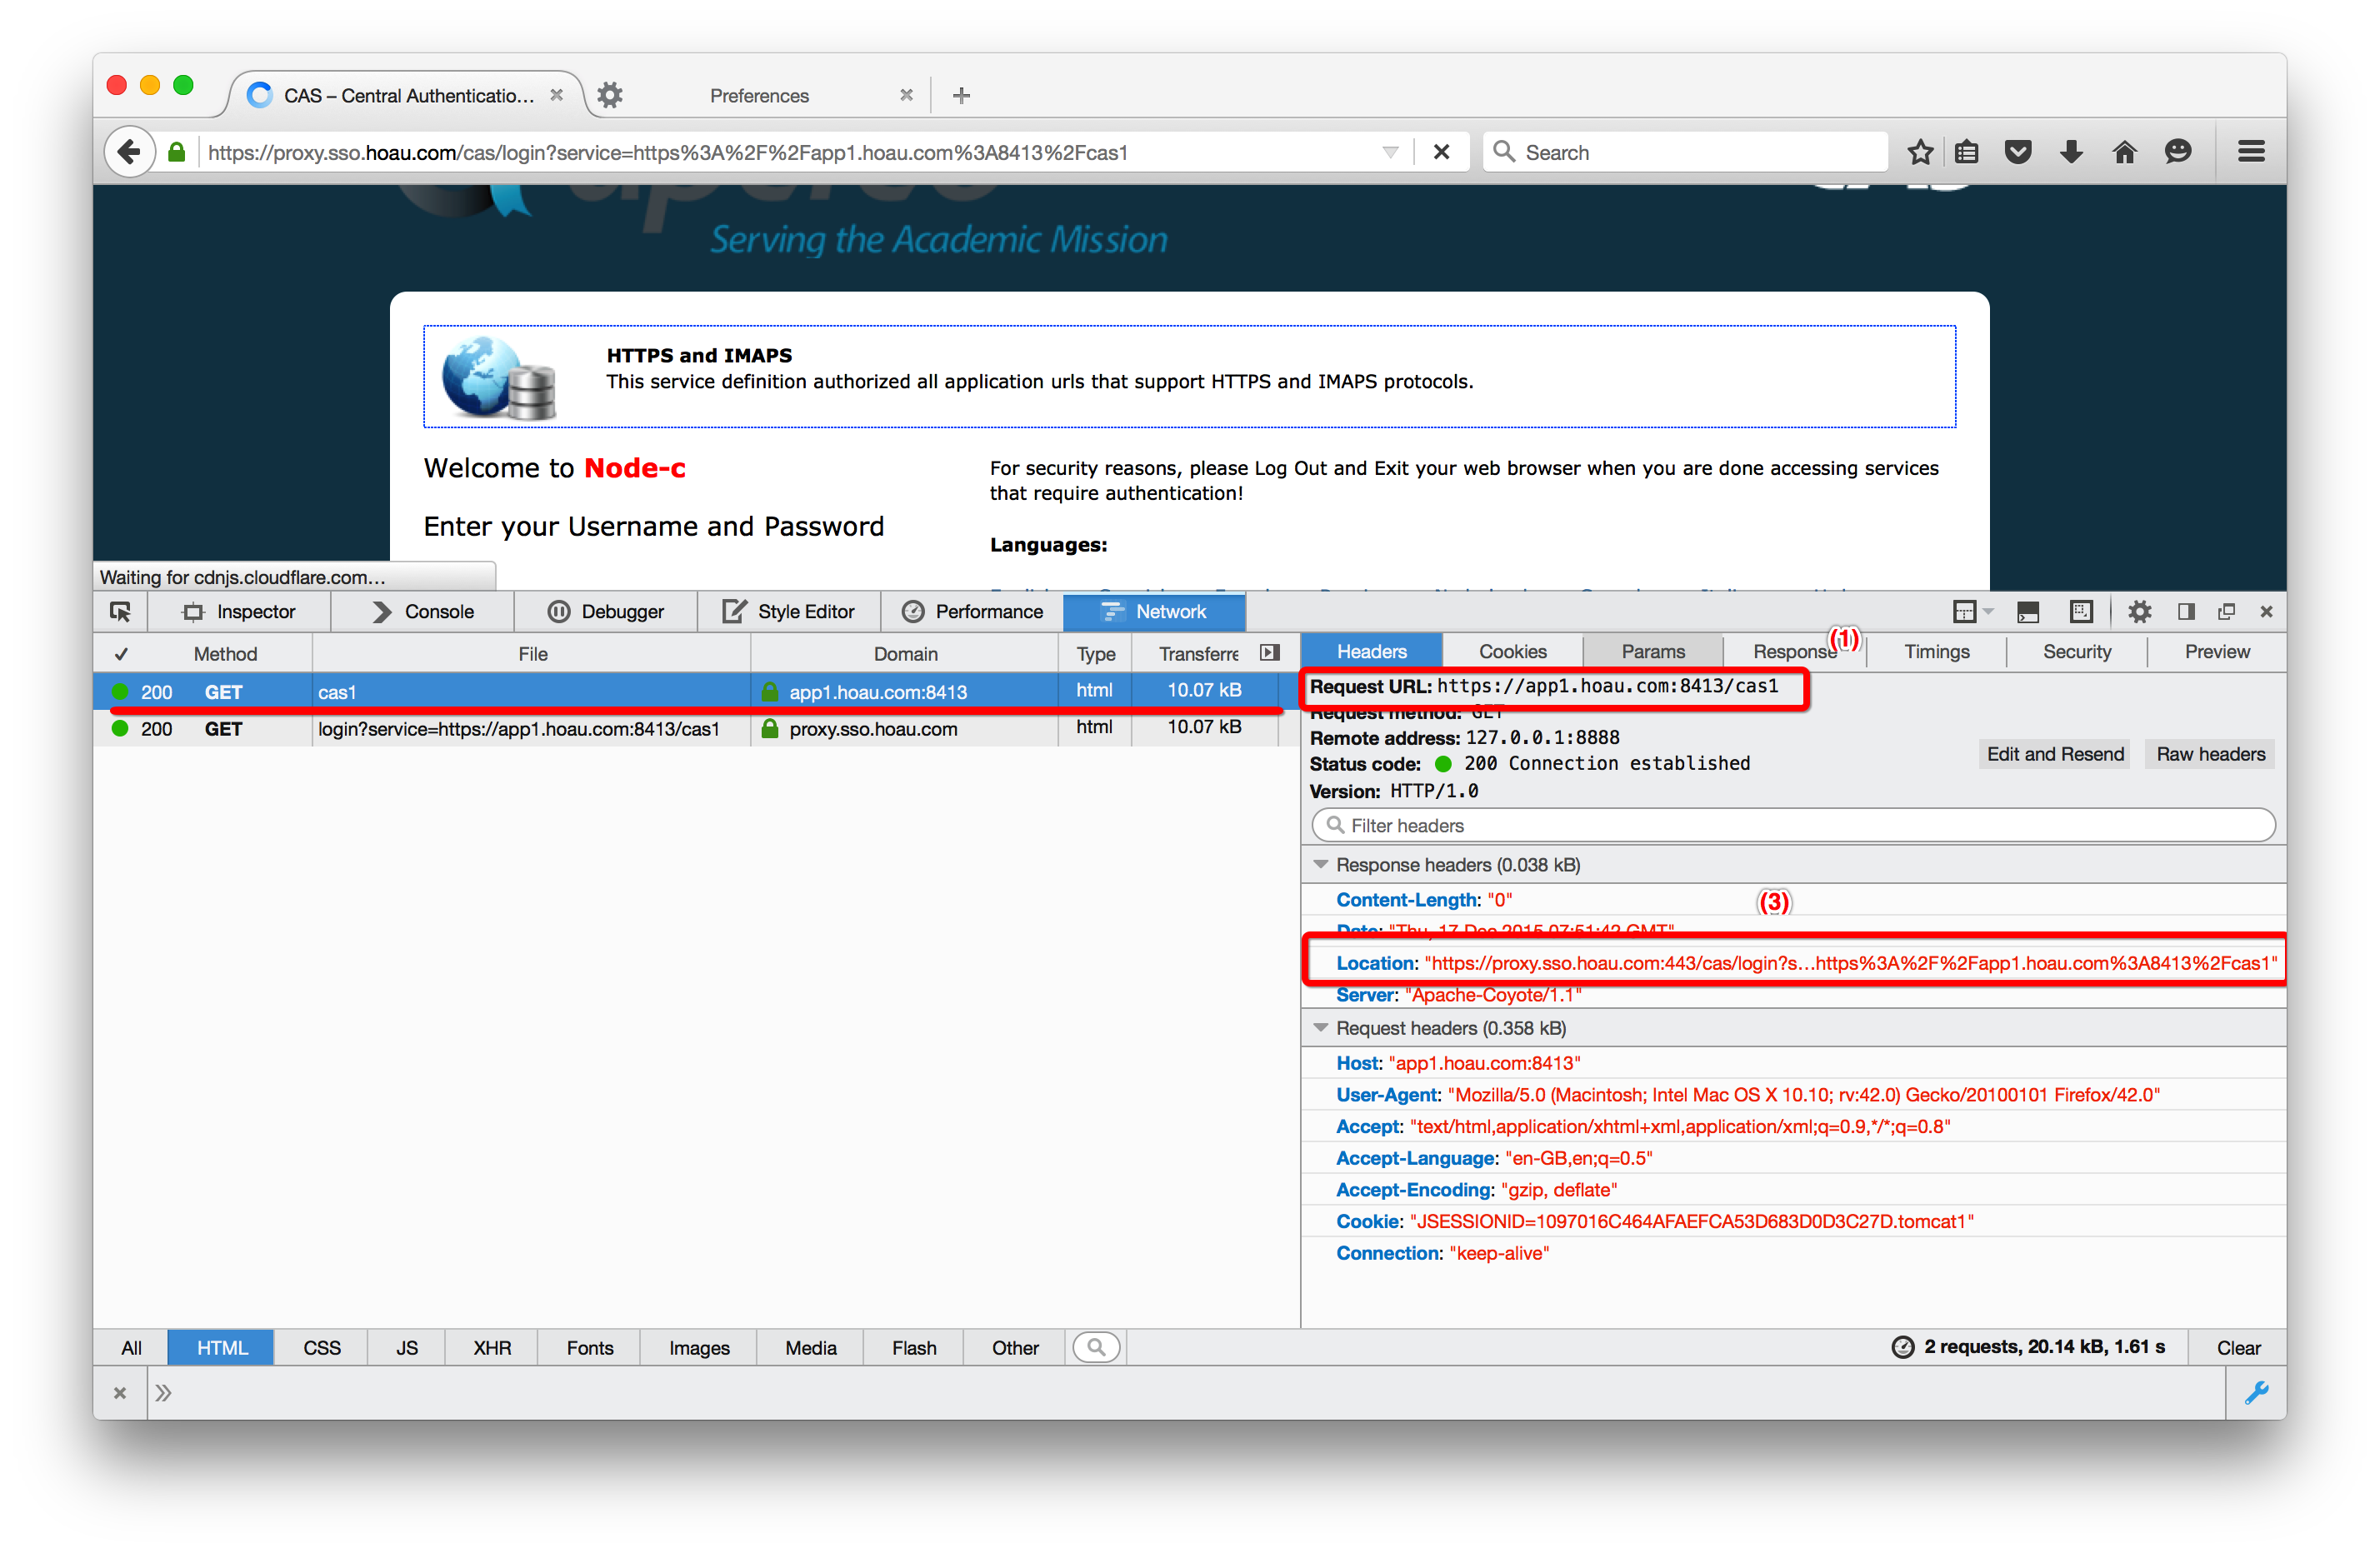Toggle split console icon in devtools toolbar
The width and height of the screenshot is (2380, 1553).
point(2027,611)
